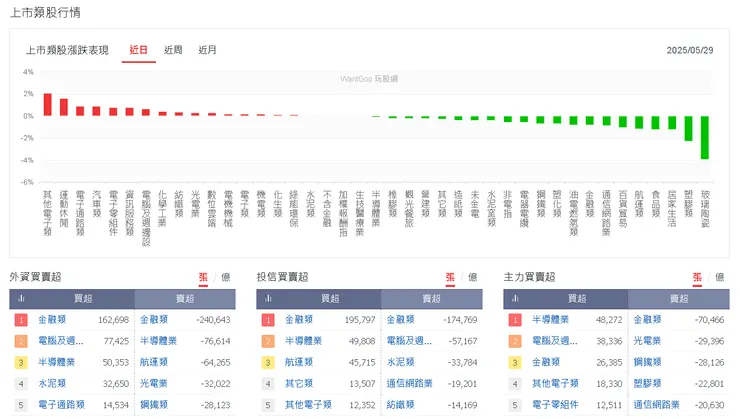Open 電腦及週... link with 77,425 in 外資買超
The image size is (740, 419).
point(61,341)
